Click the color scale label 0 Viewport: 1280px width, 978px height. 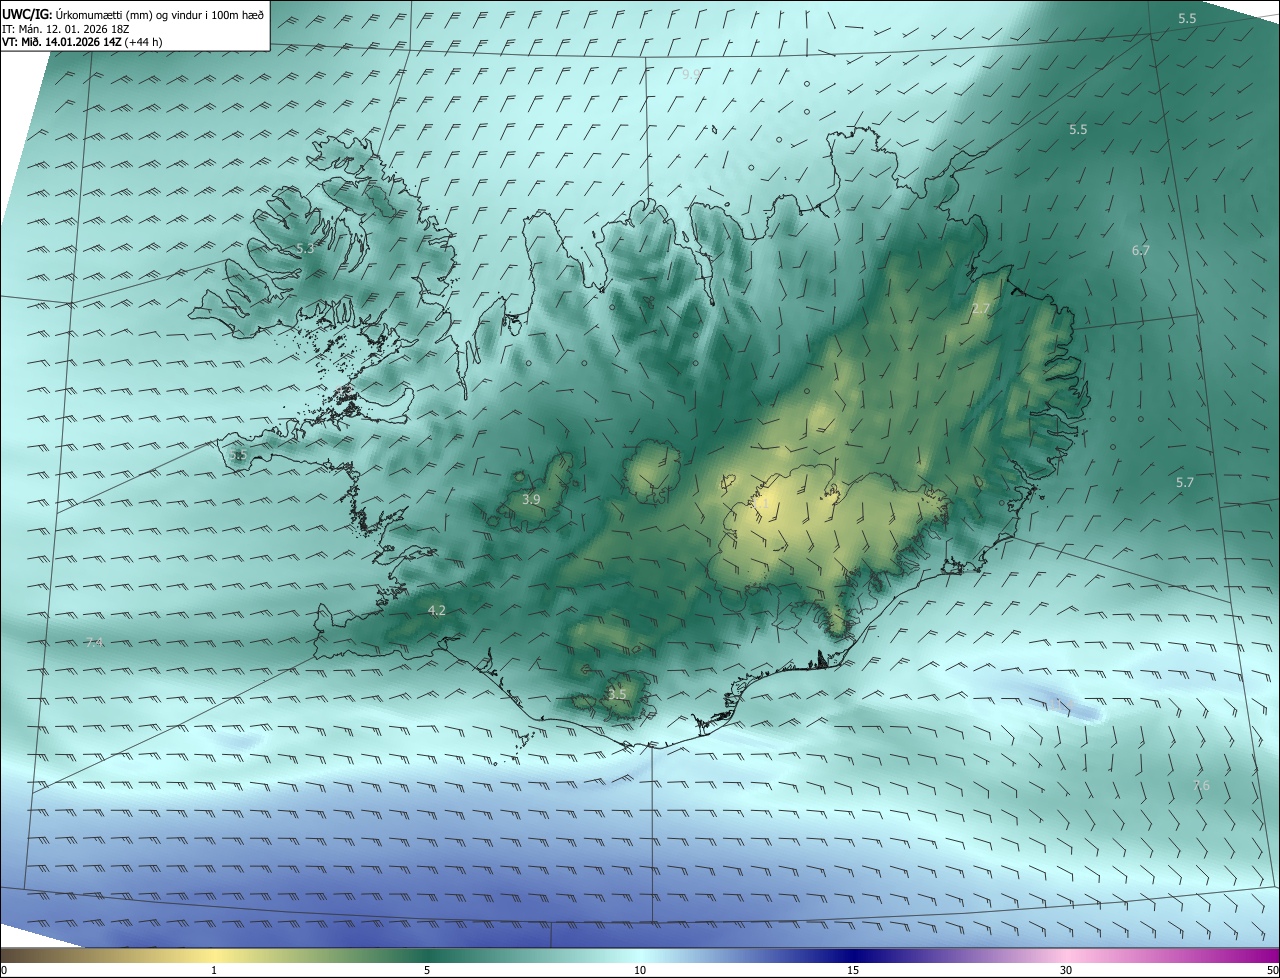coord(4,971)
